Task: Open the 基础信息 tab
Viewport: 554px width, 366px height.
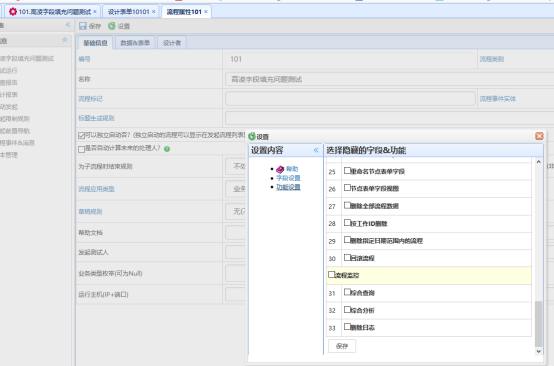Action: click(95, 43)
